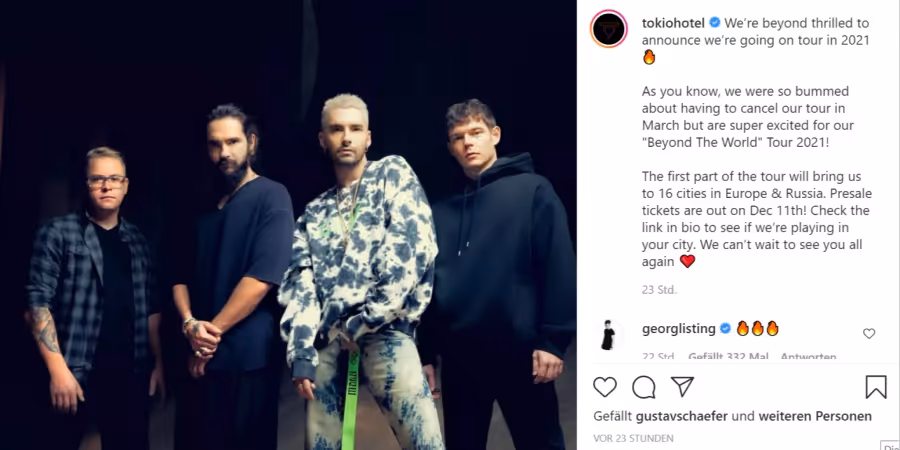900x450 pixels.
Task: View list of weiteren Personen who liked
Action: (x=815, y=416)
